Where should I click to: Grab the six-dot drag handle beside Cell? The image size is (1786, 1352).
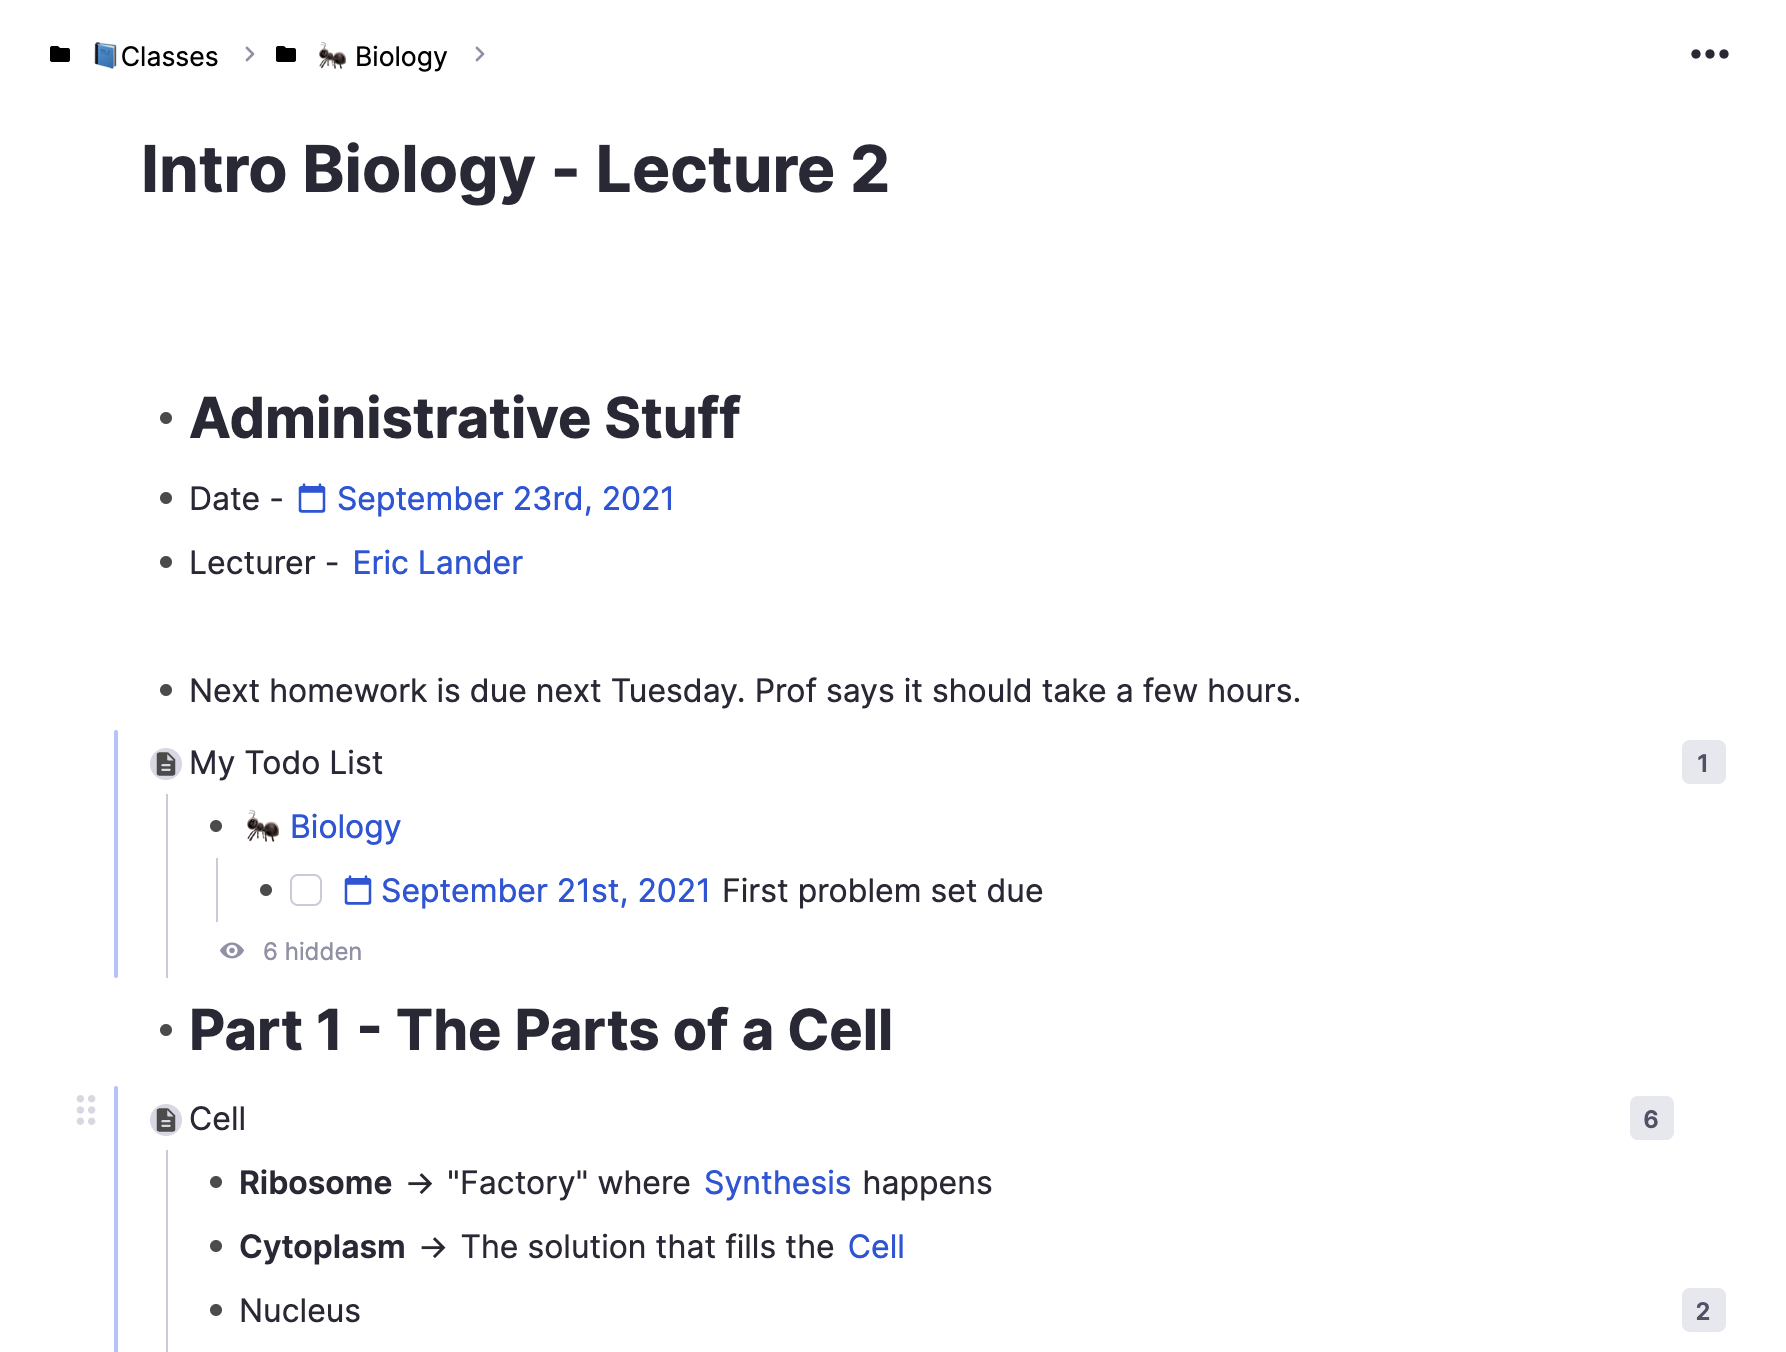point(86,1110)
